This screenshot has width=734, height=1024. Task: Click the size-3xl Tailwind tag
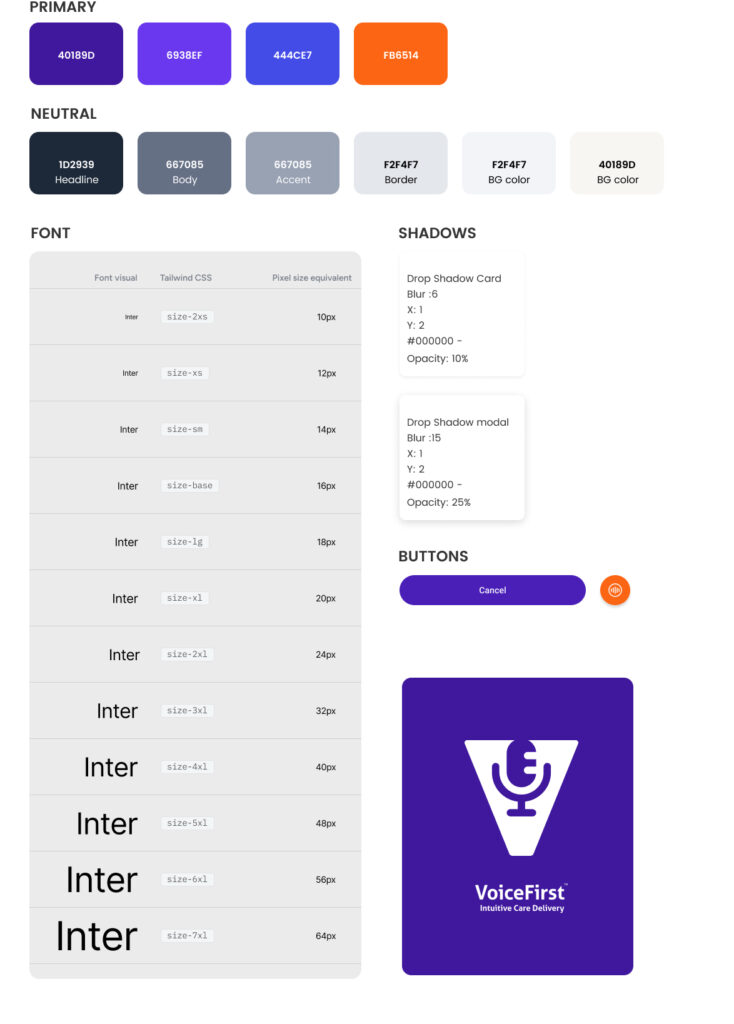coord(187,711)
